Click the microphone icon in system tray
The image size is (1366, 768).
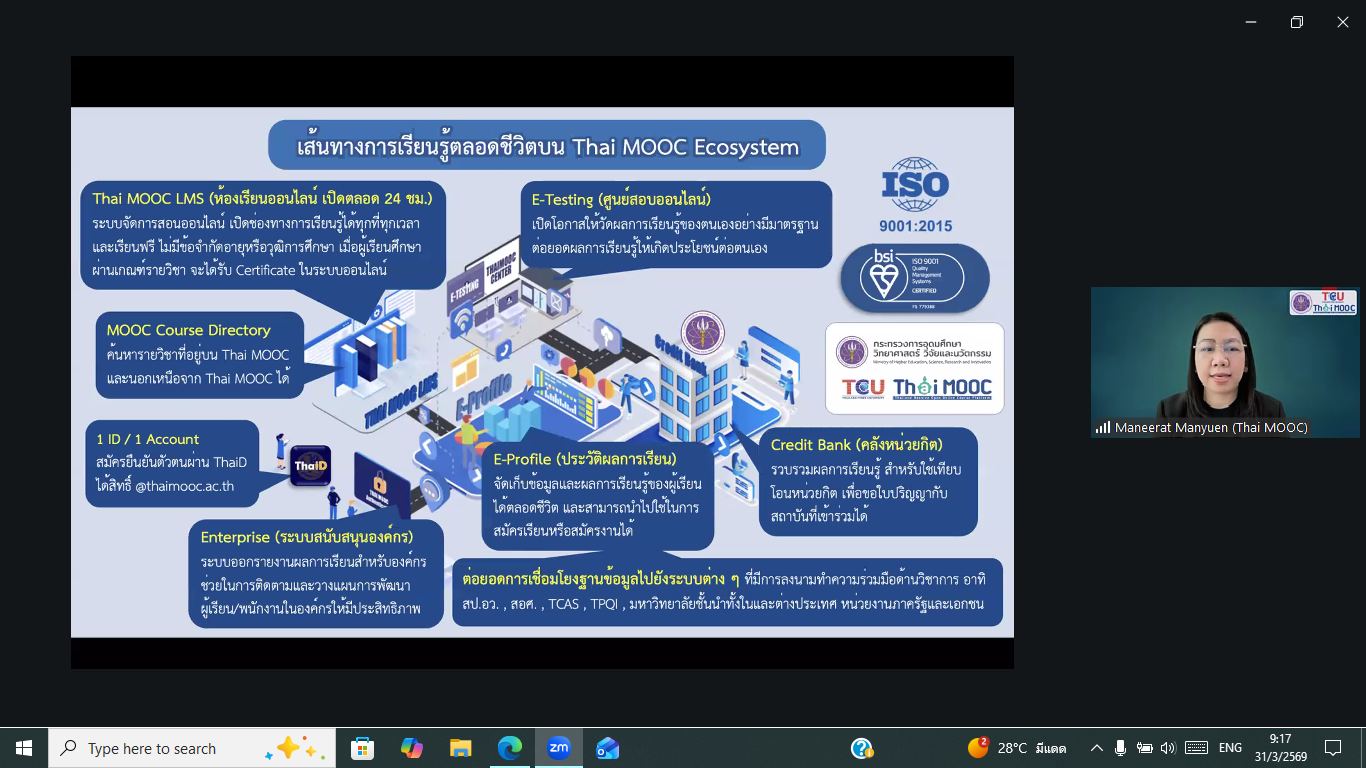tap(1120, 748)
